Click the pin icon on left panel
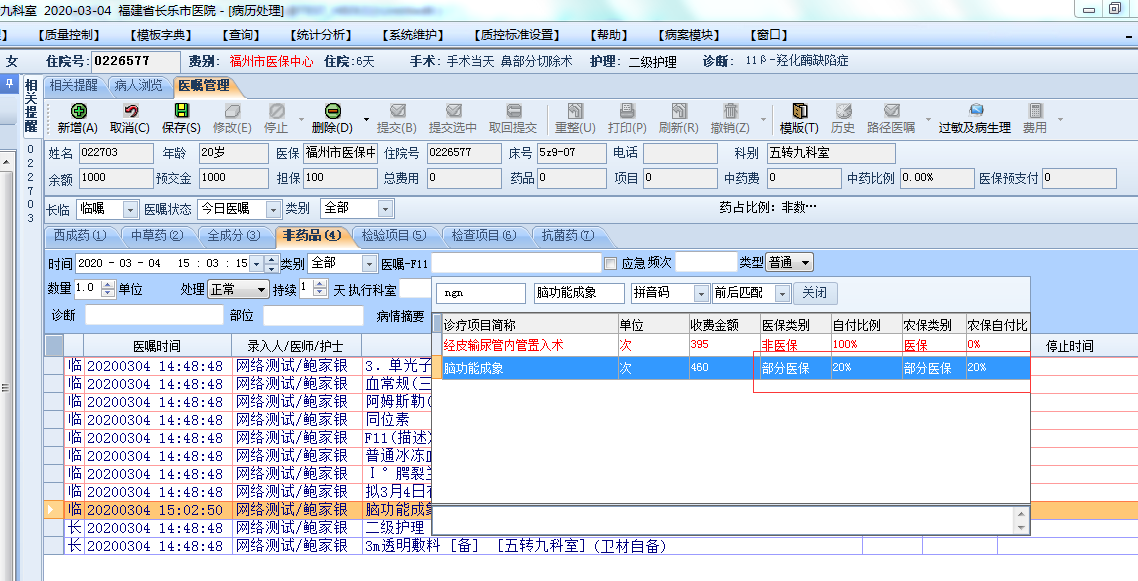The height and width of the screenshot is (581, 1138). point(9,84)
